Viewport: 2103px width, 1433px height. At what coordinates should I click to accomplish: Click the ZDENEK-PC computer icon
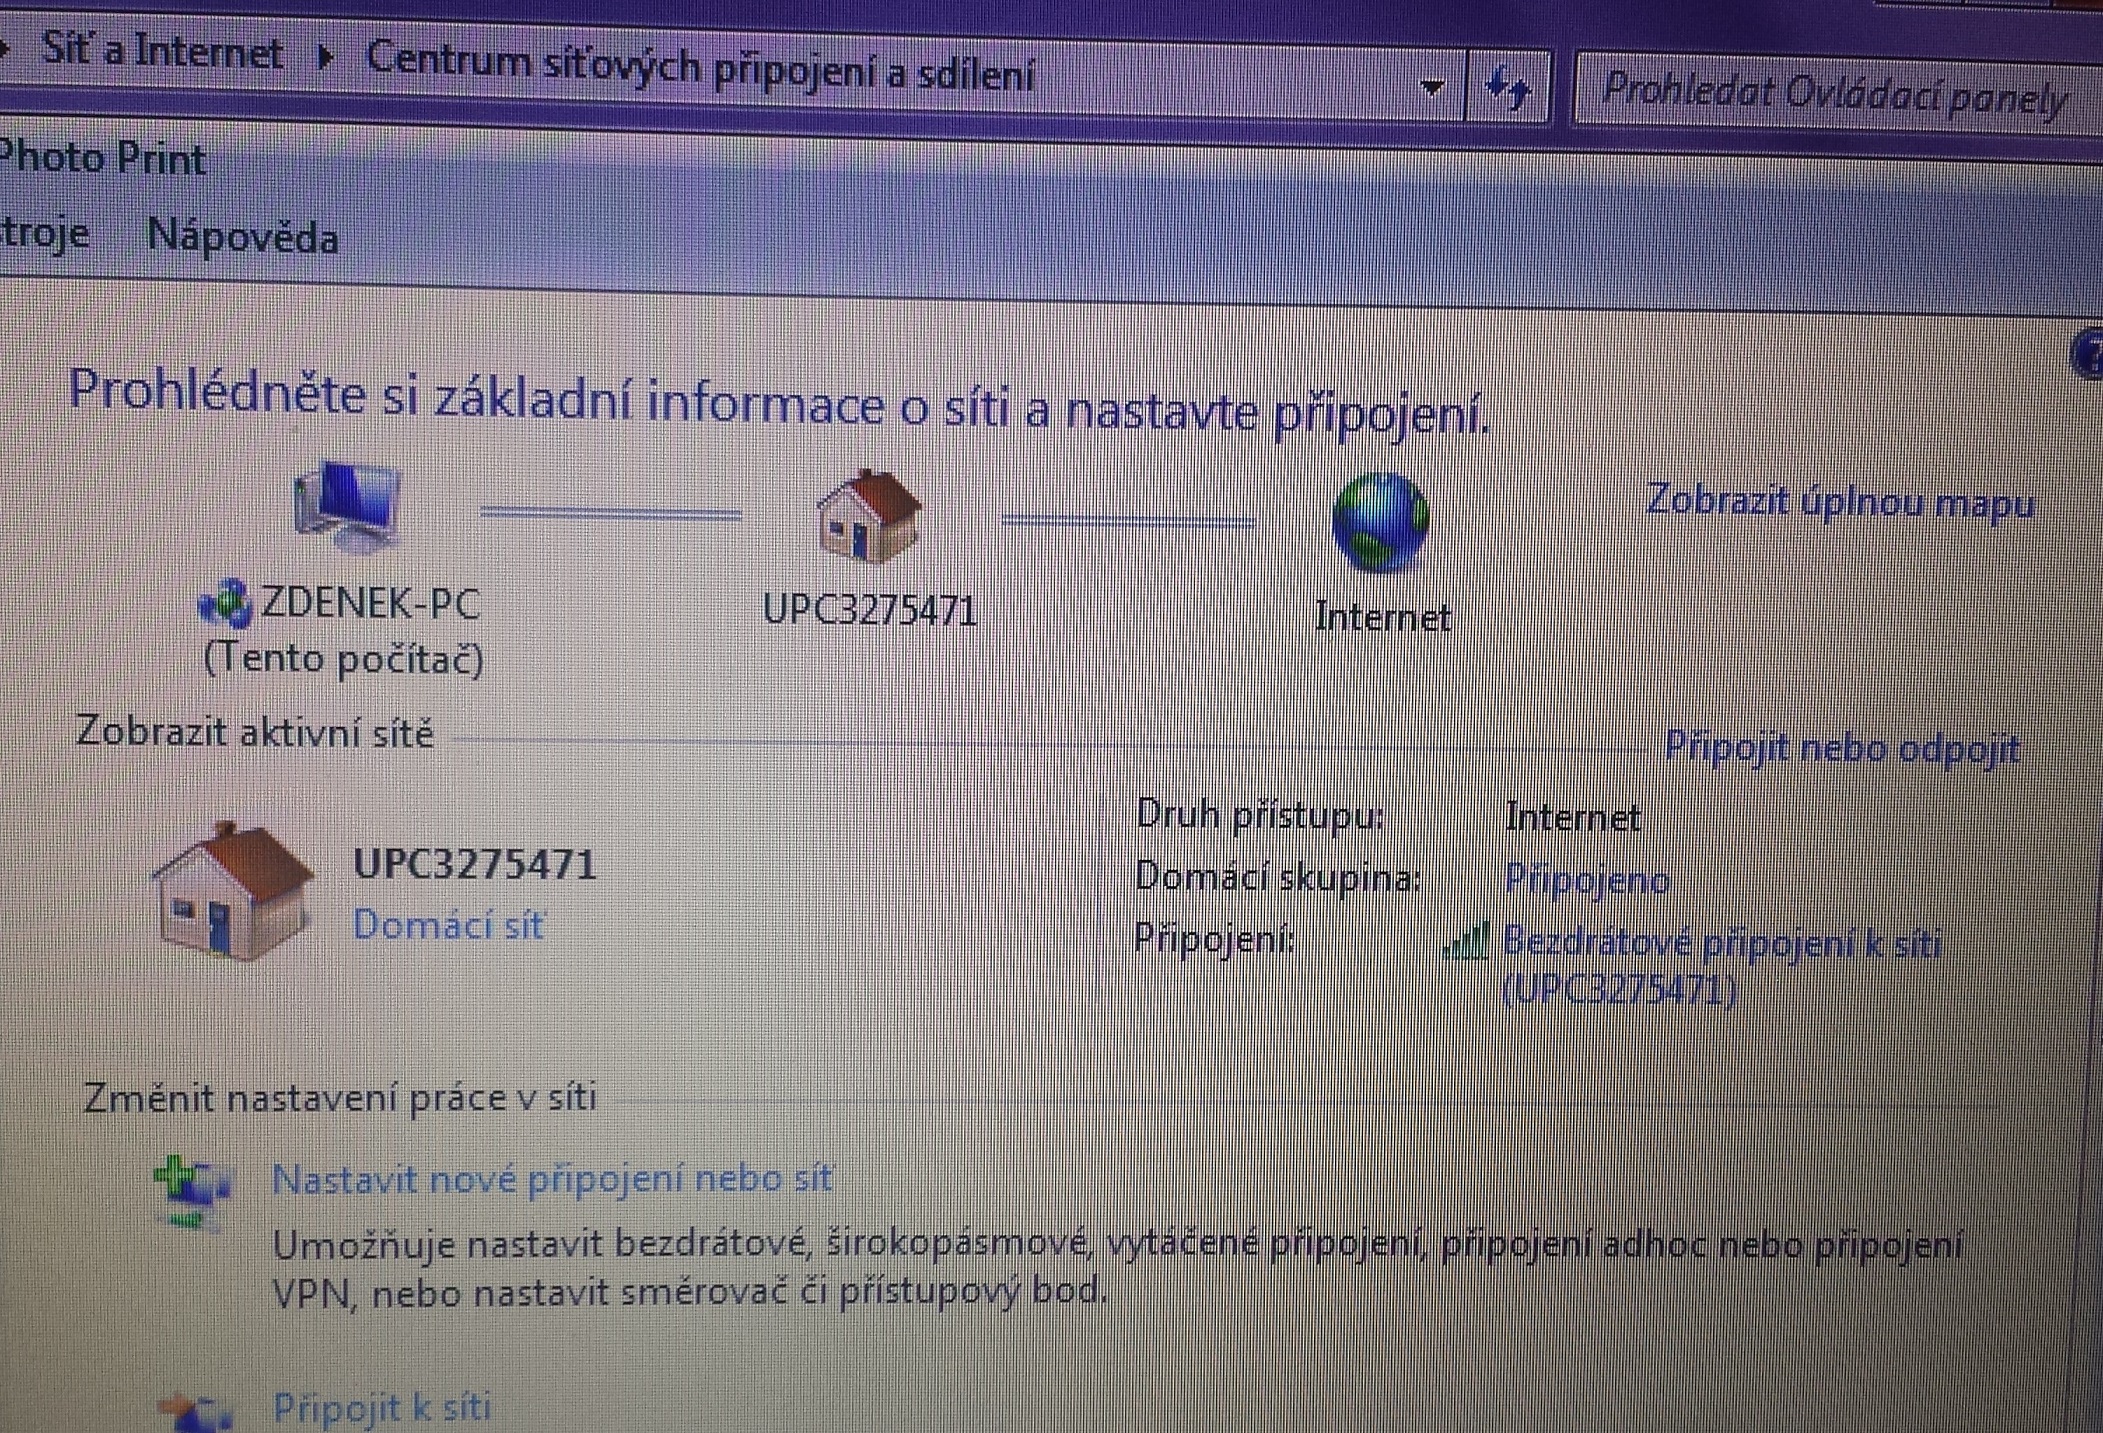tap(348, 507)
